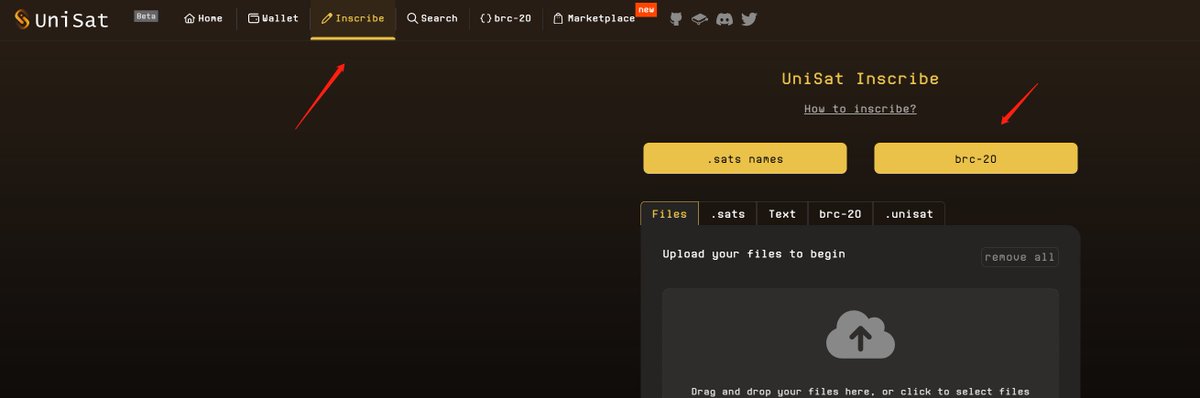Viewport: 1200px width, 398px height.
Task: Switch to the brc-20 tab
Action: [x=840, y=214]
